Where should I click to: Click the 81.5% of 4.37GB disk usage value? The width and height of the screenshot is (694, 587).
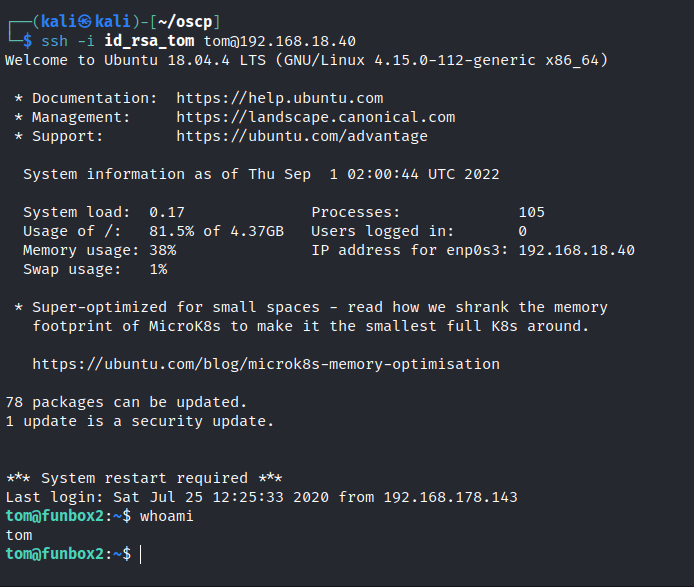tap(216, 231)
